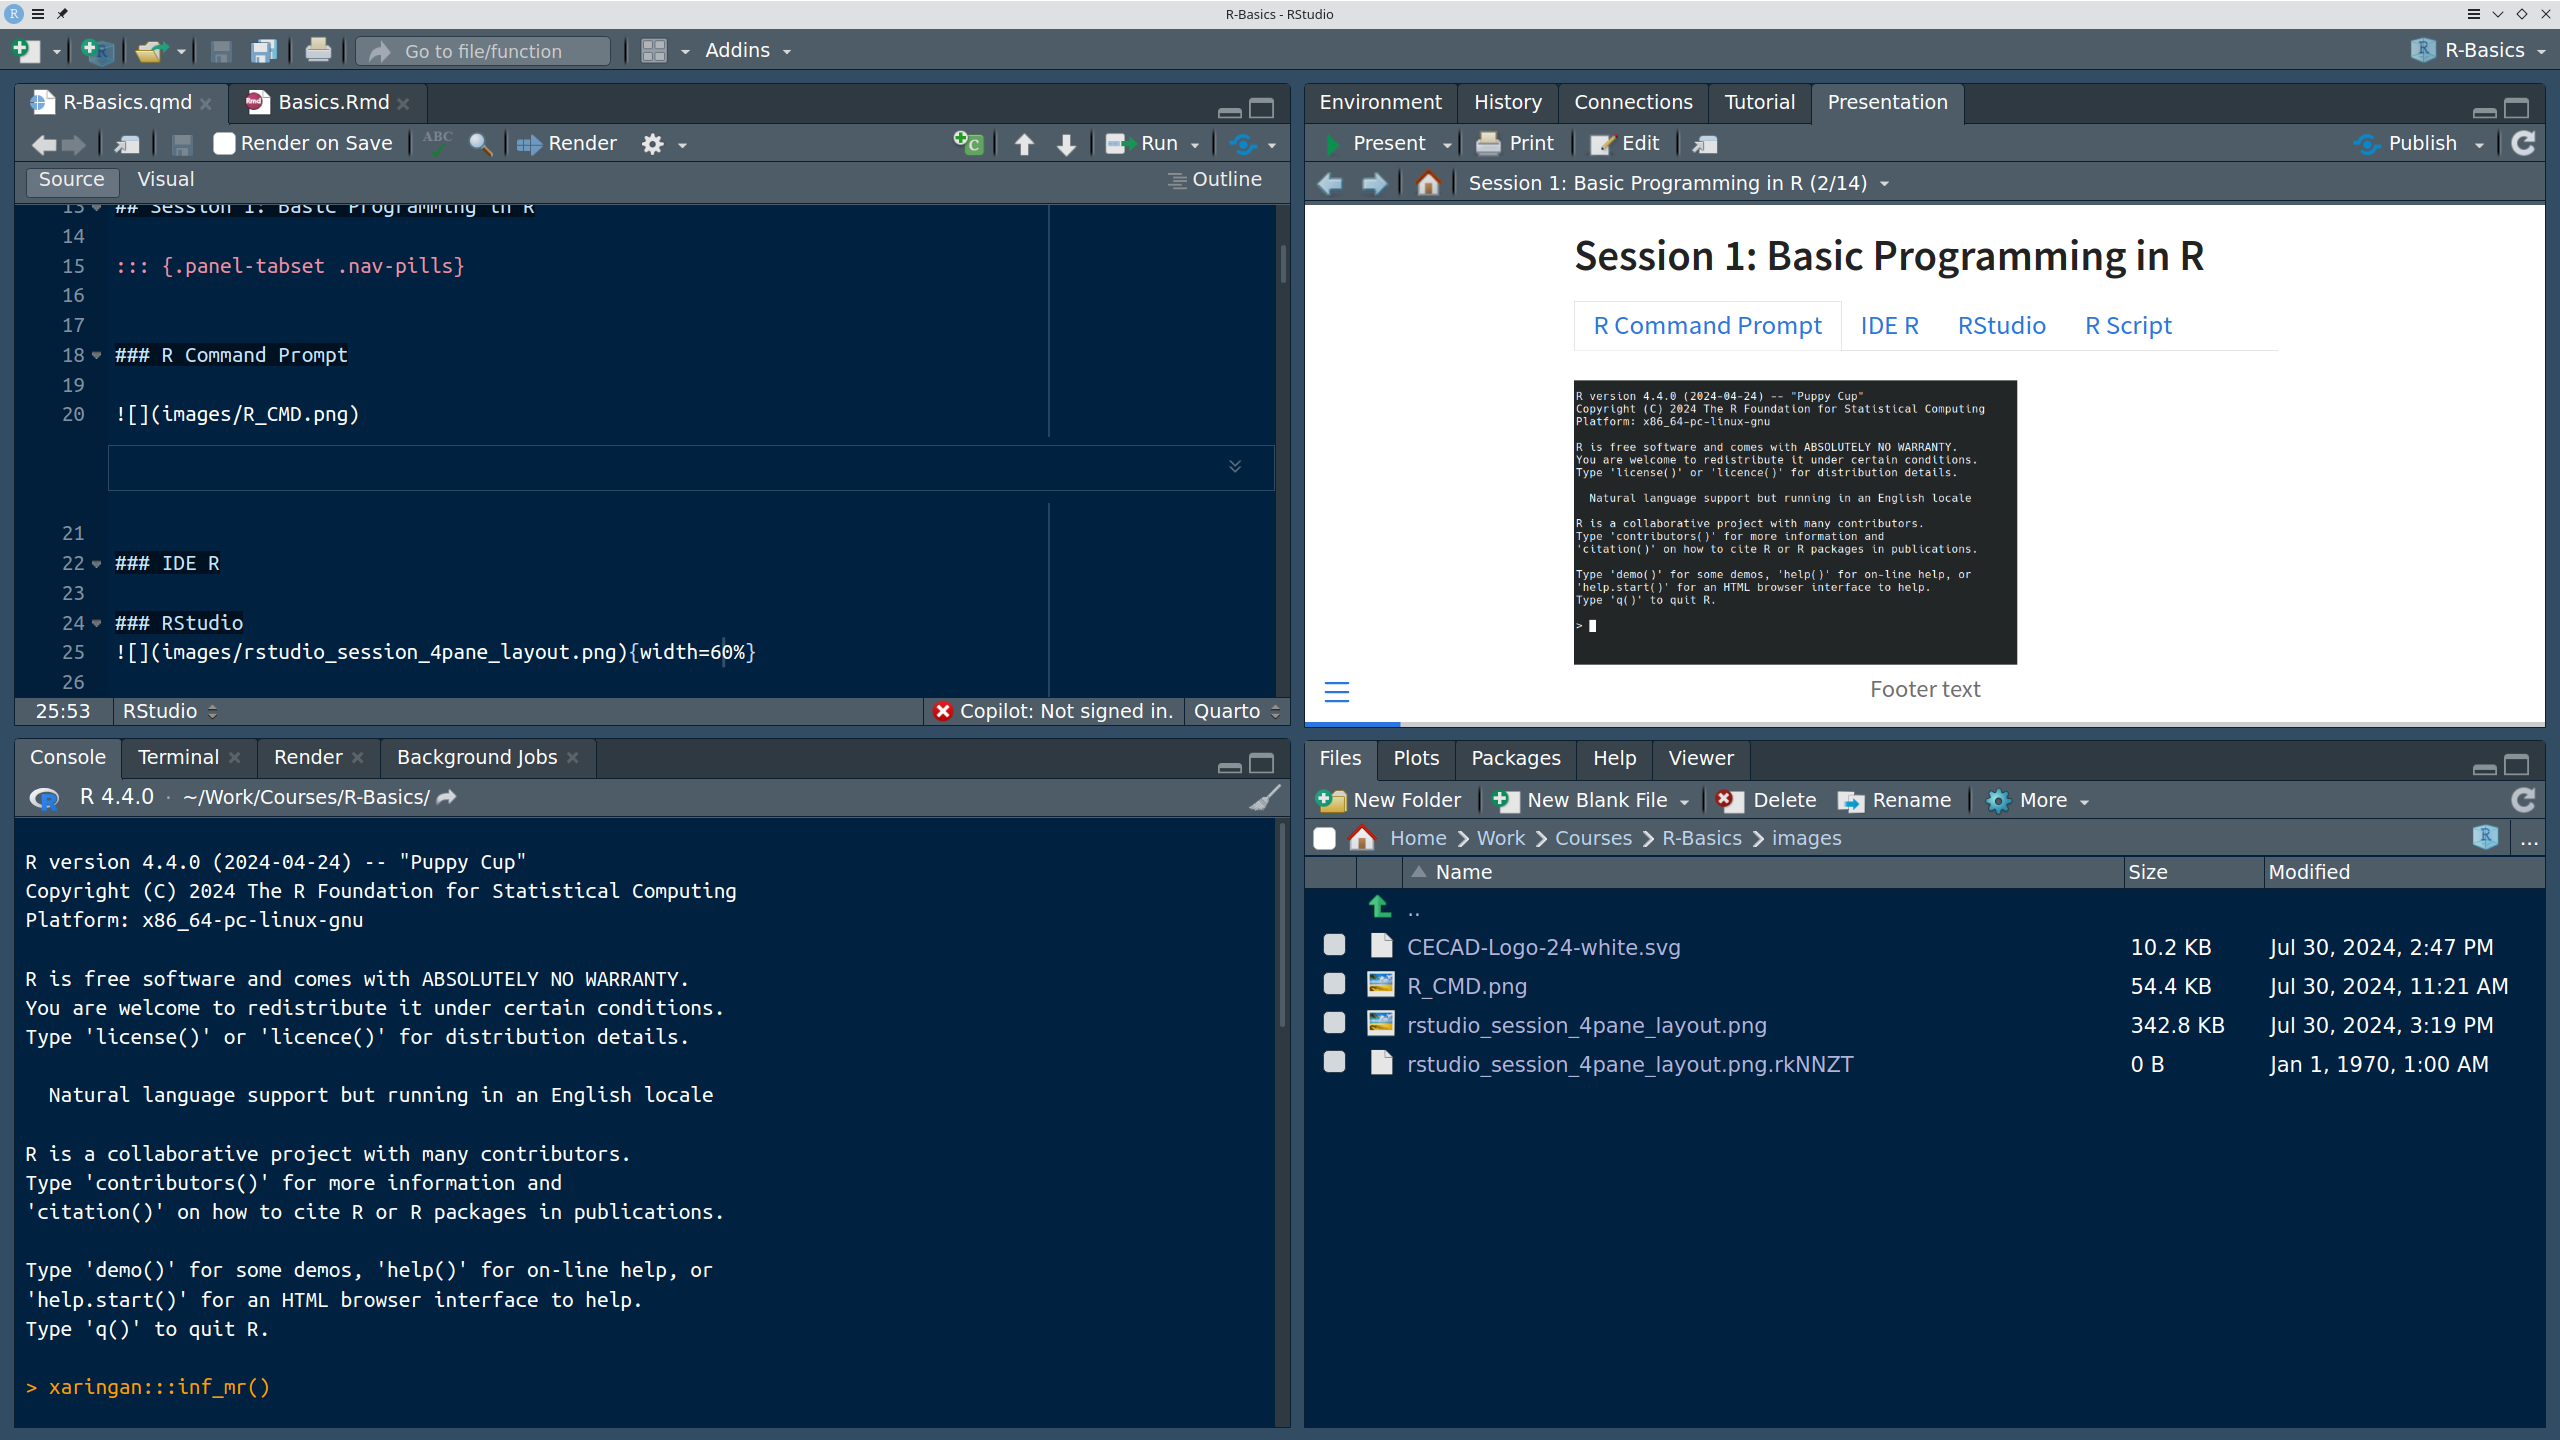Click the clear console broom icon

pos(1264,798)
